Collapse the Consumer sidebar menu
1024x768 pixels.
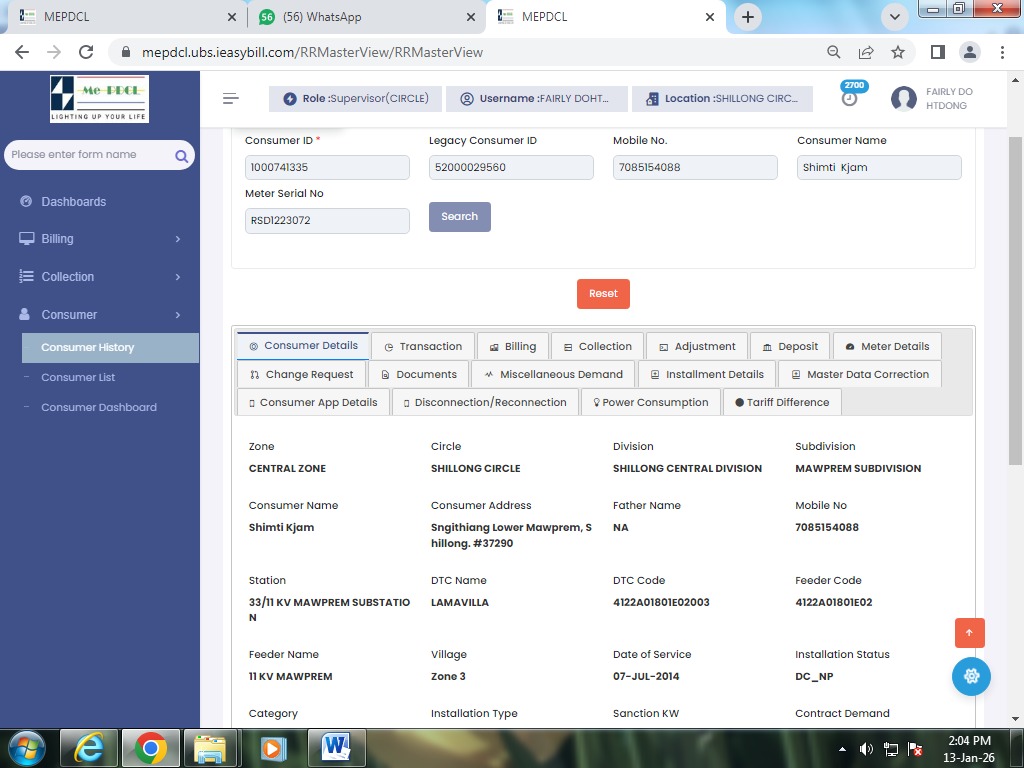point(100,315)
